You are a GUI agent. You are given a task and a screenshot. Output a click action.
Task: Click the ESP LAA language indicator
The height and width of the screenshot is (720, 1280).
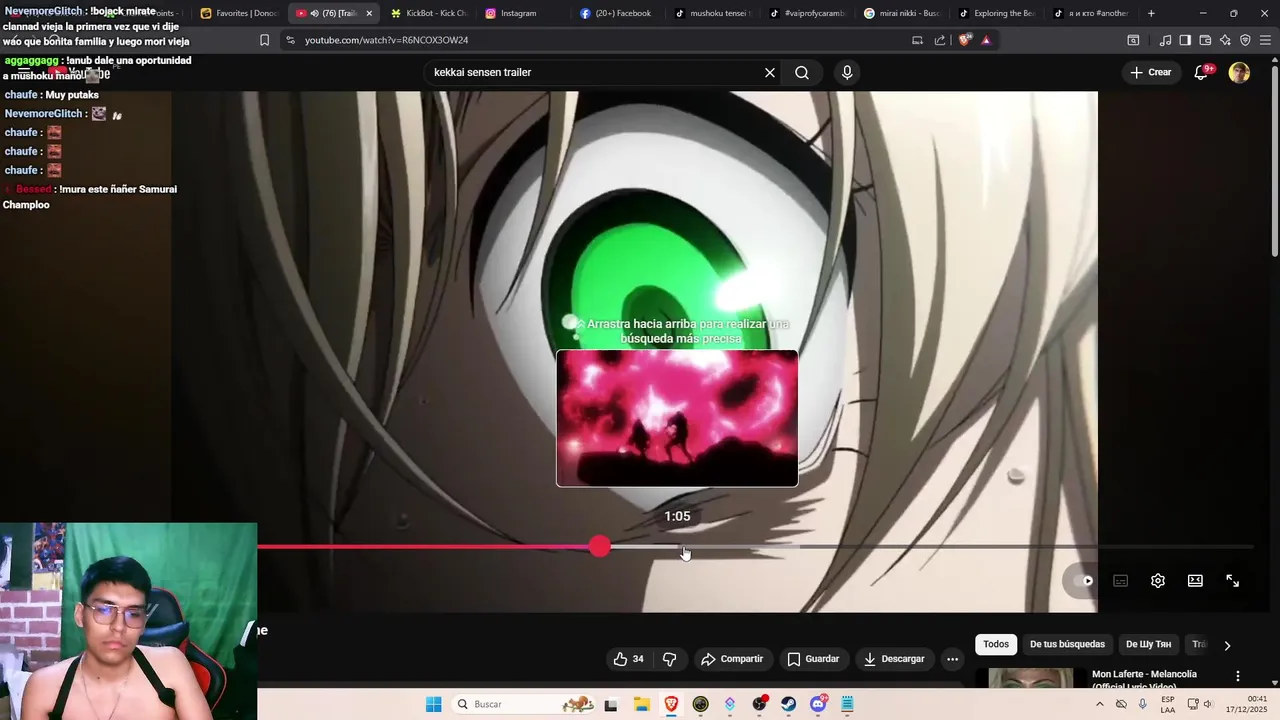click(x=1168, y=704)
